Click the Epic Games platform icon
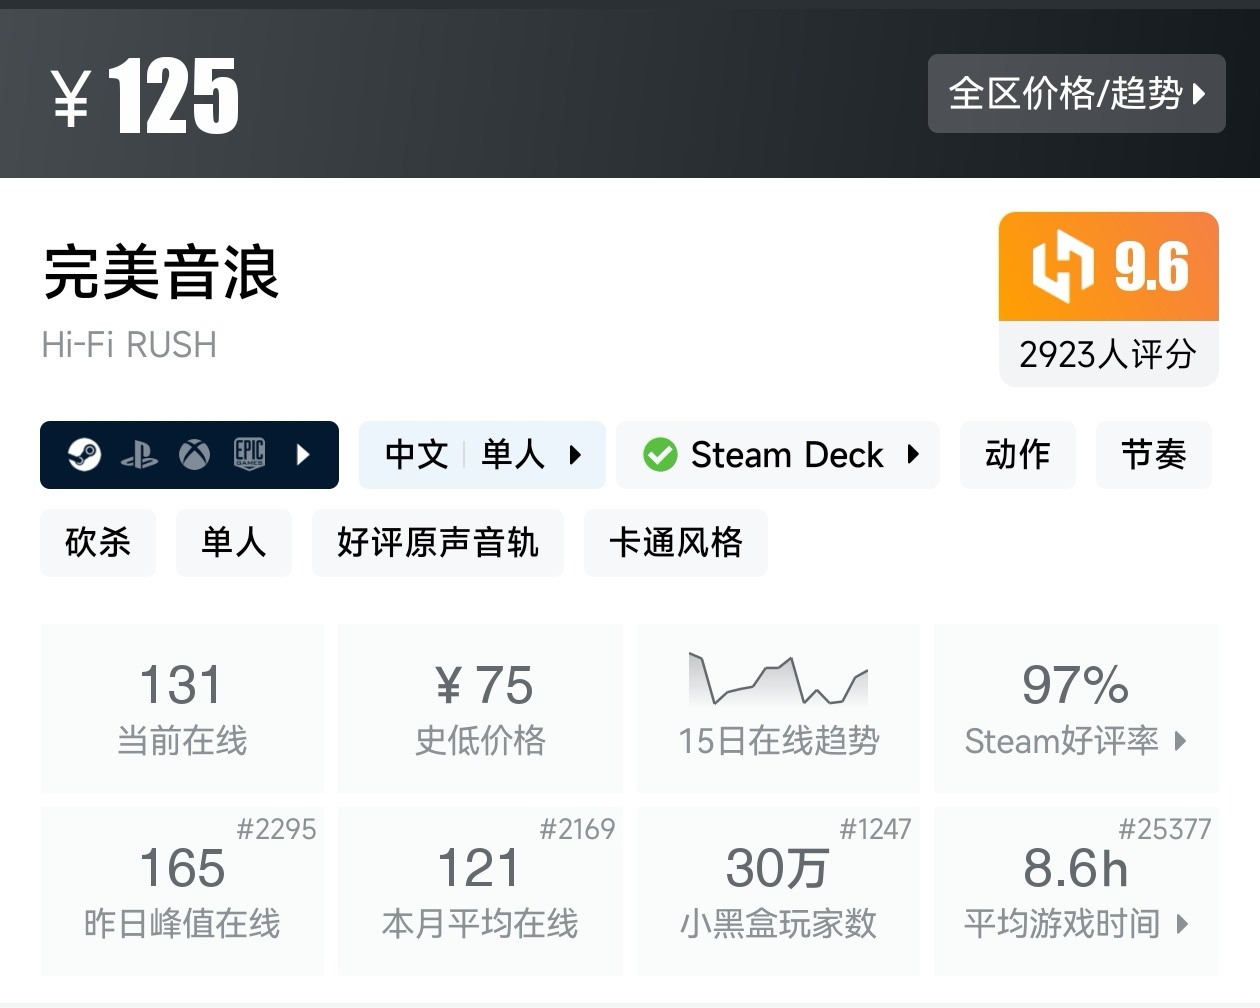Image resolution: width=1260 pixels, height=1008 pixels. point(249,455)
